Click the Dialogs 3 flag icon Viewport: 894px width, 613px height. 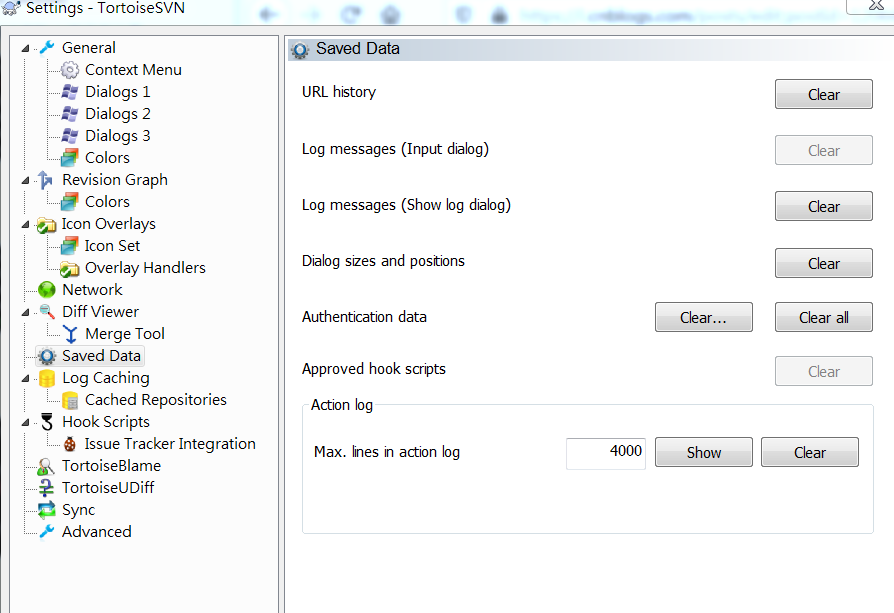click(x=70, y=136)
